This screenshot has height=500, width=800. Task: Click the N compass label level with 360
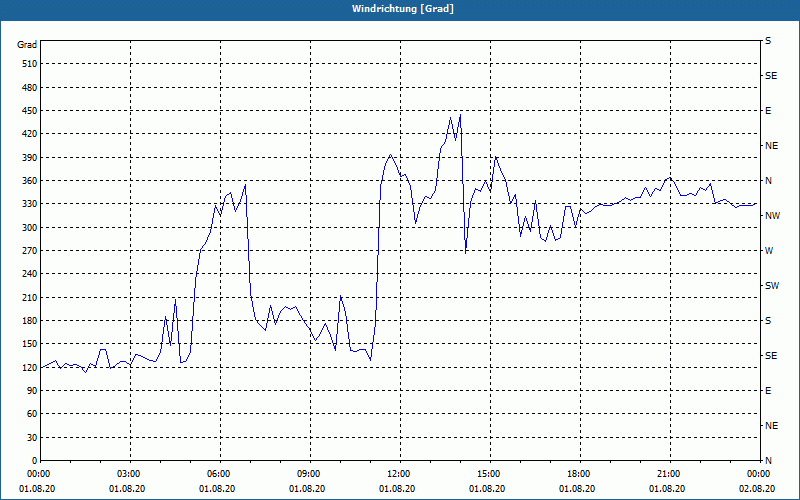[768, 181]
